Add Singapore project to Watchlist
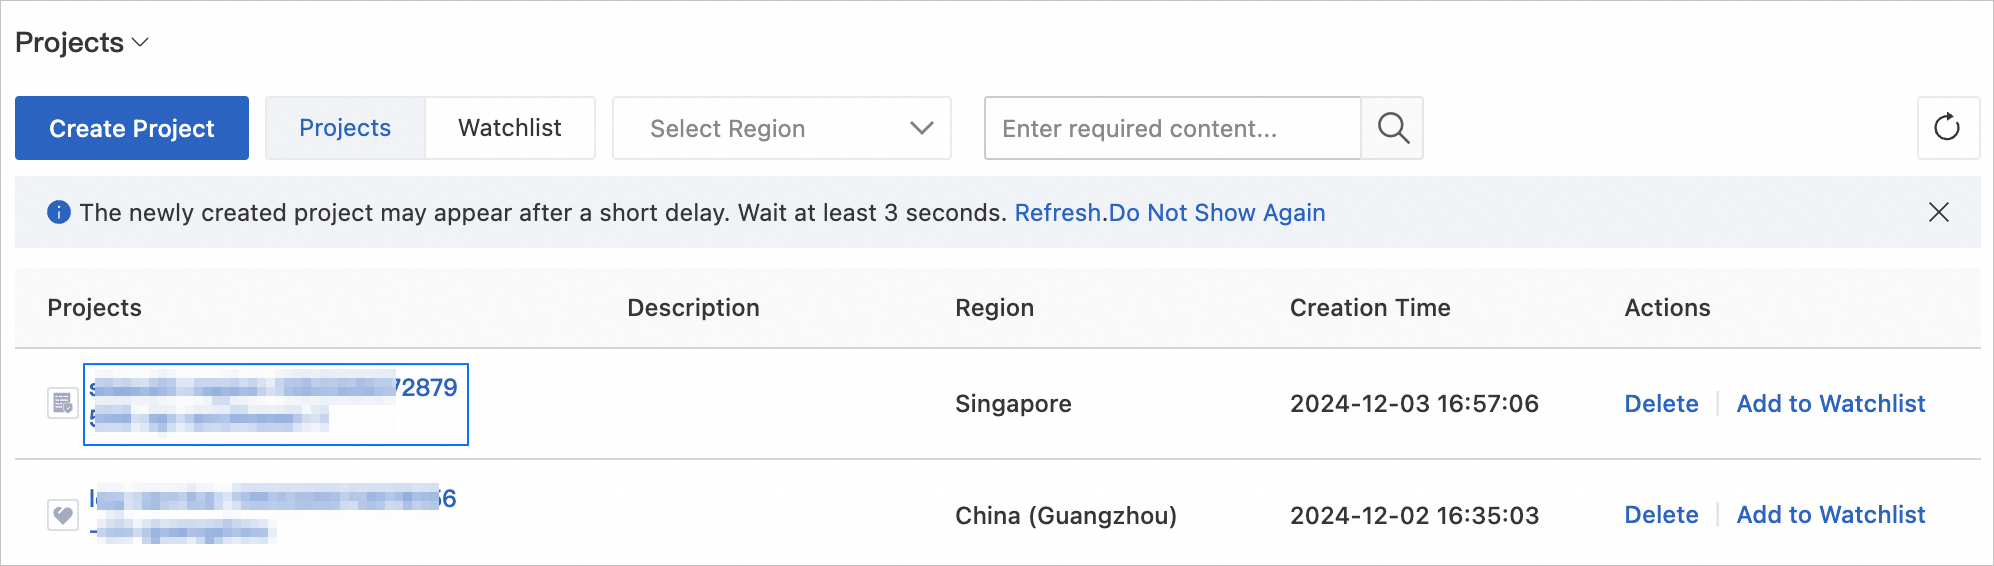 tap(1830, 404)
